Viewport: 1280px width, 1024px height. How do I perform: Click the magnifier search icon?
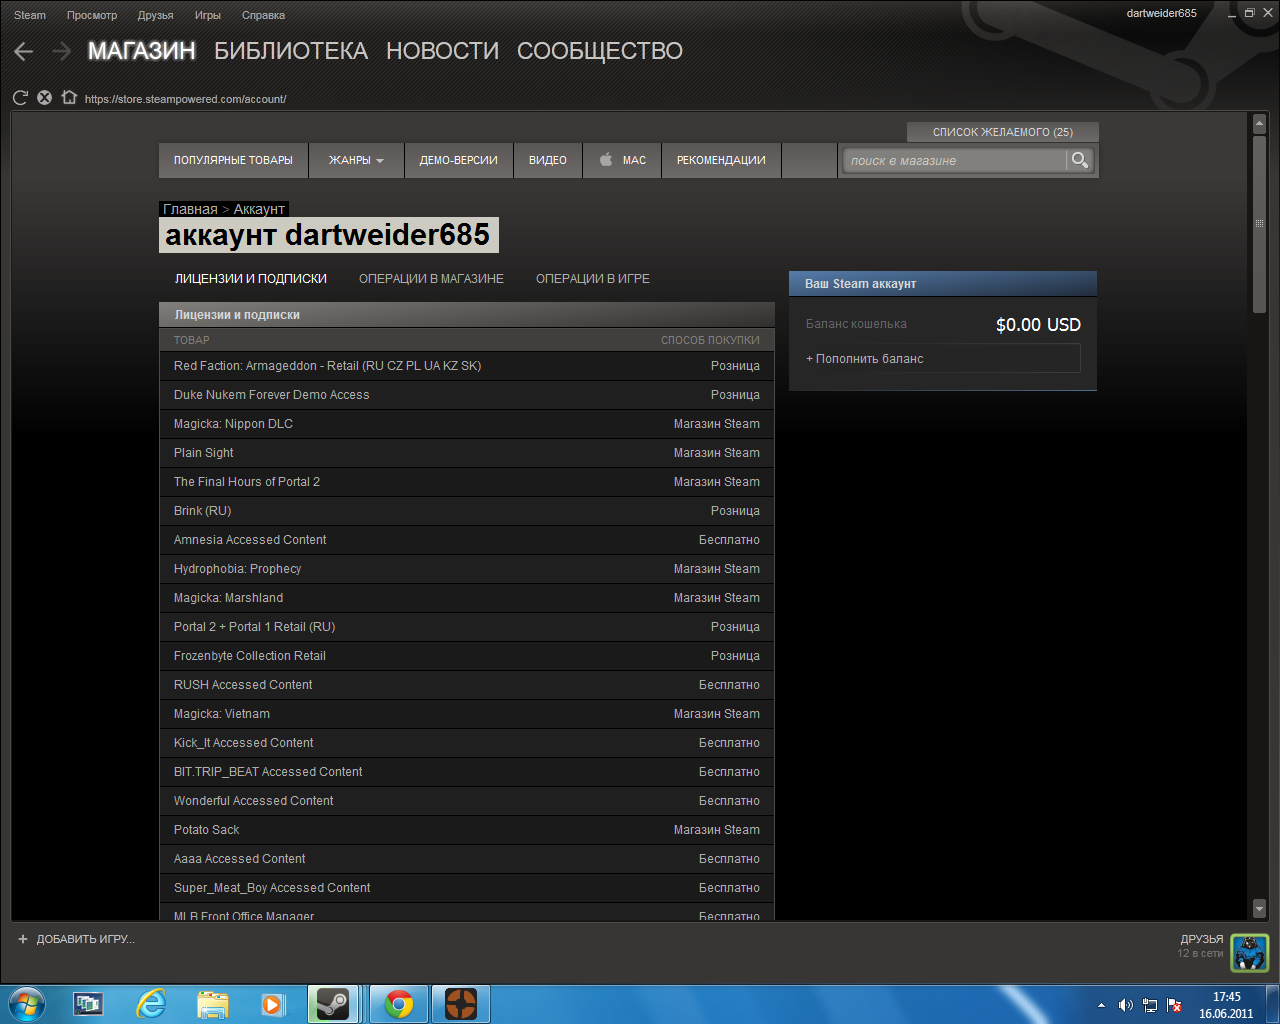coord(1079,160)
